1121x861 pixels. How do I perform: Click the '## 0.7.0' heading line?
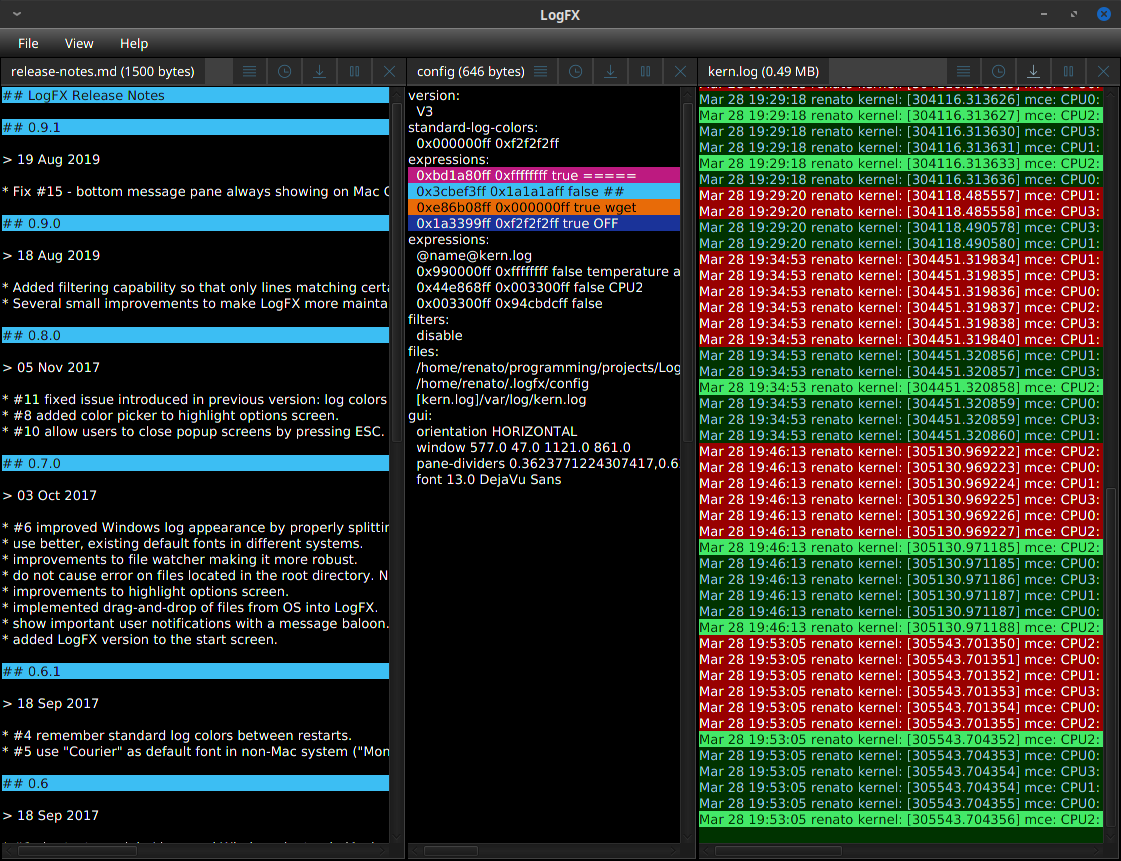click(x=195, y=463)
